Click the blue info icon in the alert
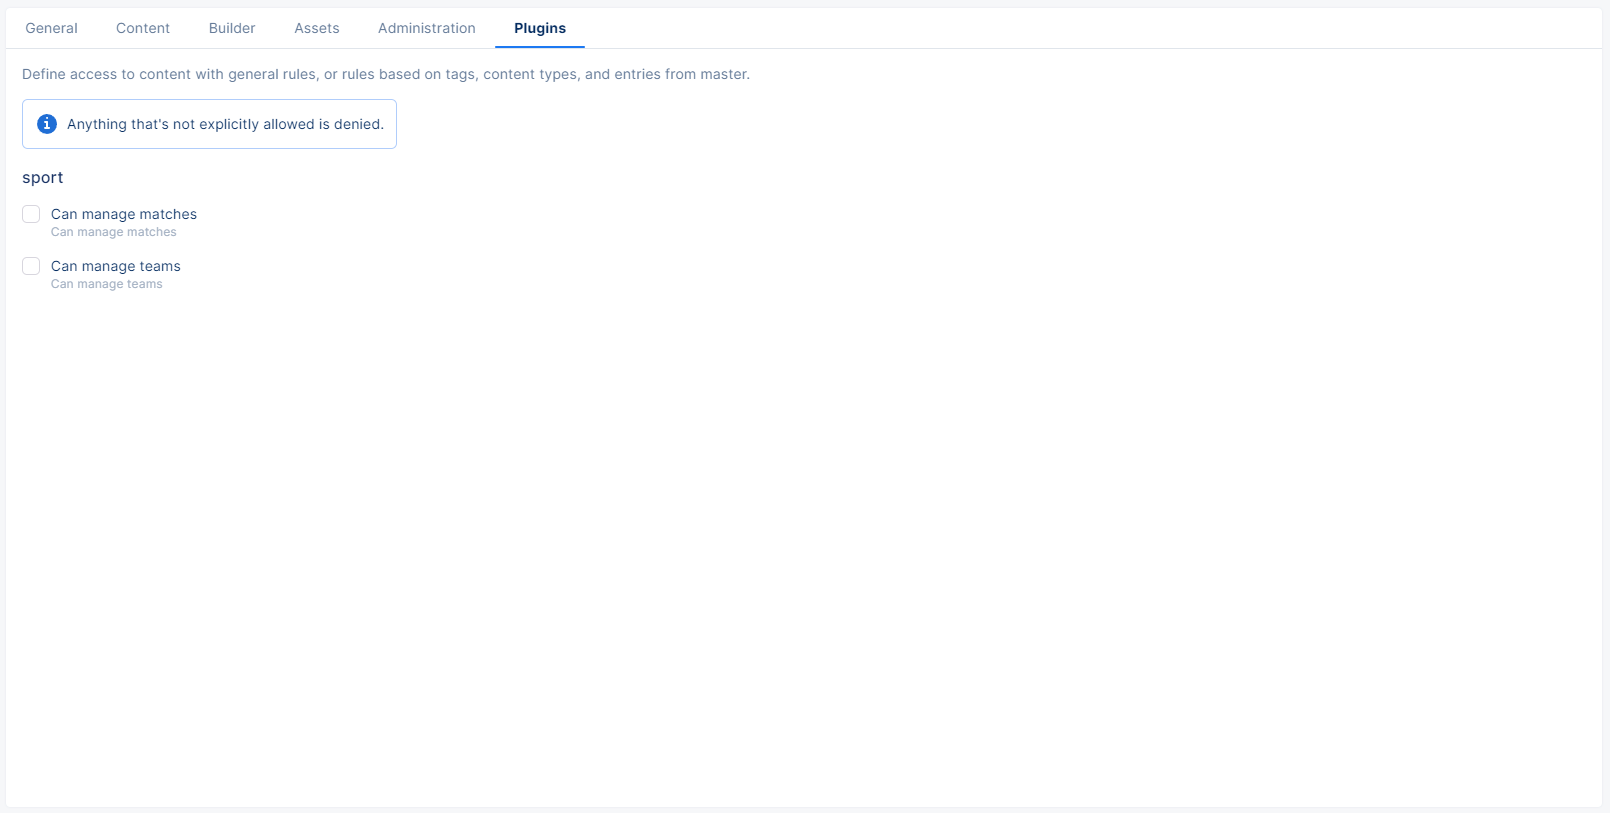Viewport: 1610px width, 813px height. click(x=47, y=124)
